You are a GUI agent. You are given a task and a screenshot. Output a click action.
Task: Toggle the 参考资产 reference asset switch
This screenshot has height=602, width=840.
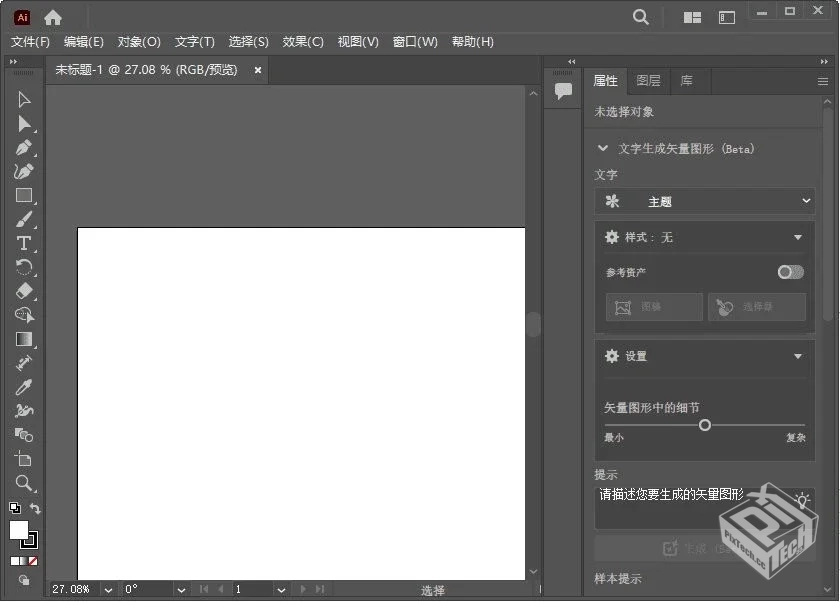(789, 271)
